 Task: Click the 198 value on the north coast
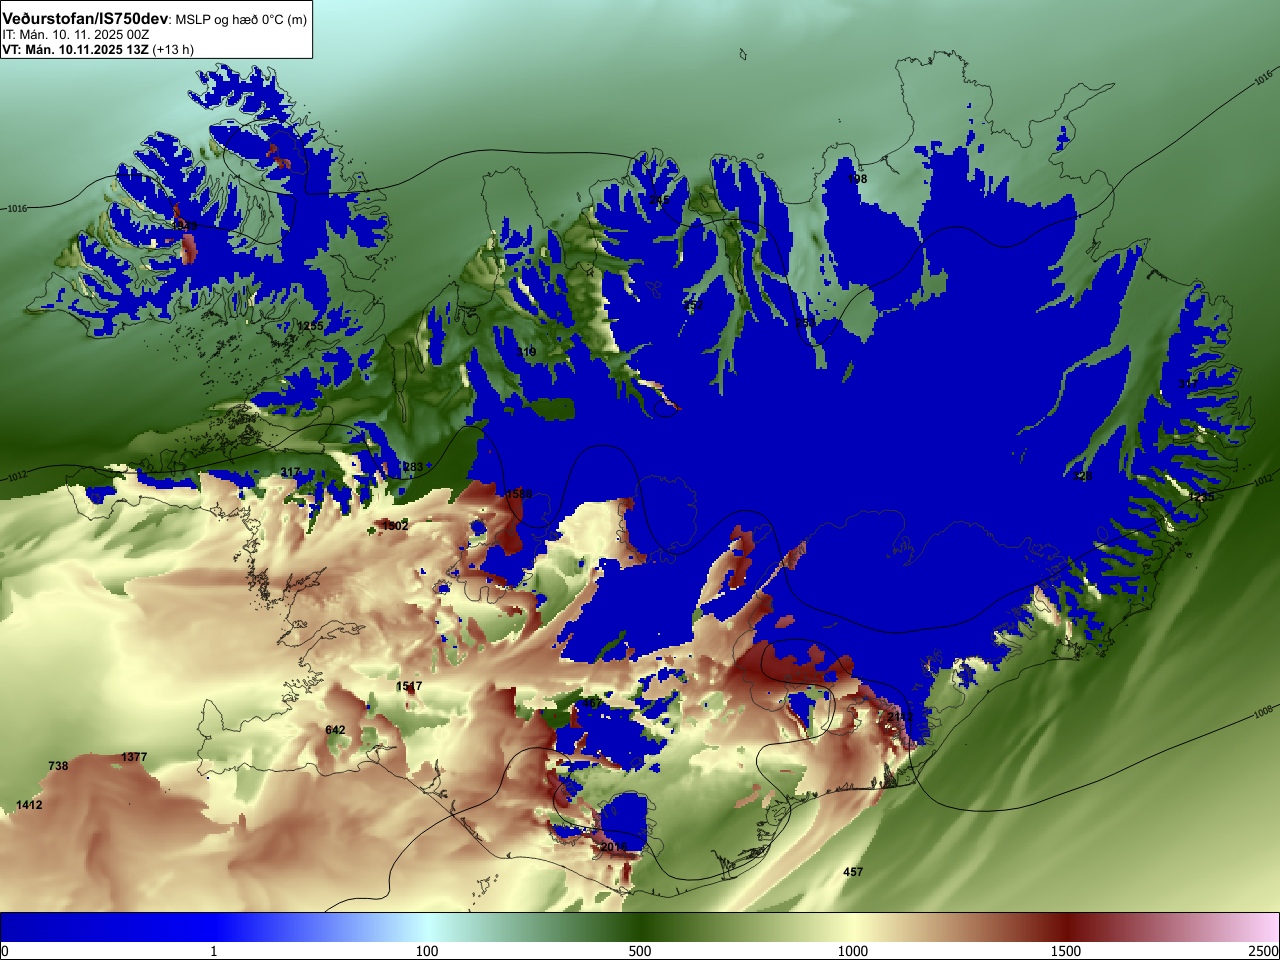pyautogui.click(x=857, y=179)
